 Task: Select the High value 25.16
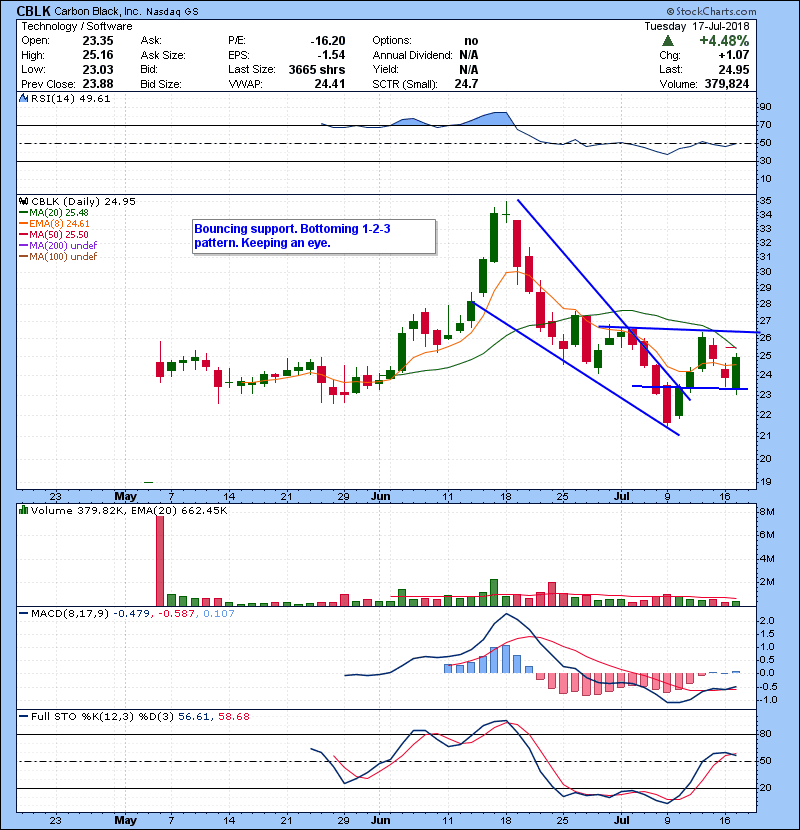[98, 55]
